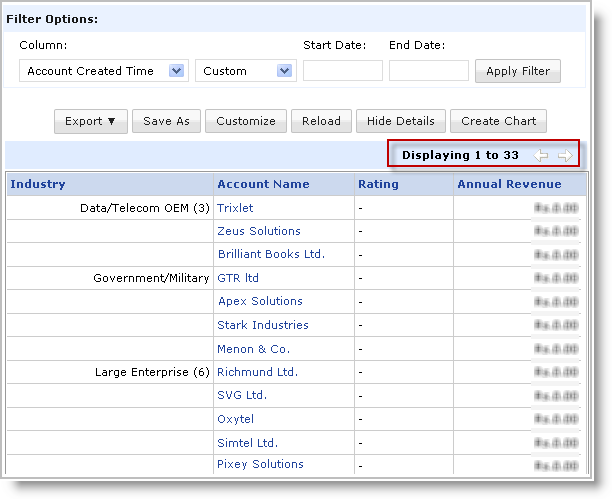Image resolution: width=612 pixels, height=499 pixels.
Task: Click the Create Chart button
Action: point(499,121)
